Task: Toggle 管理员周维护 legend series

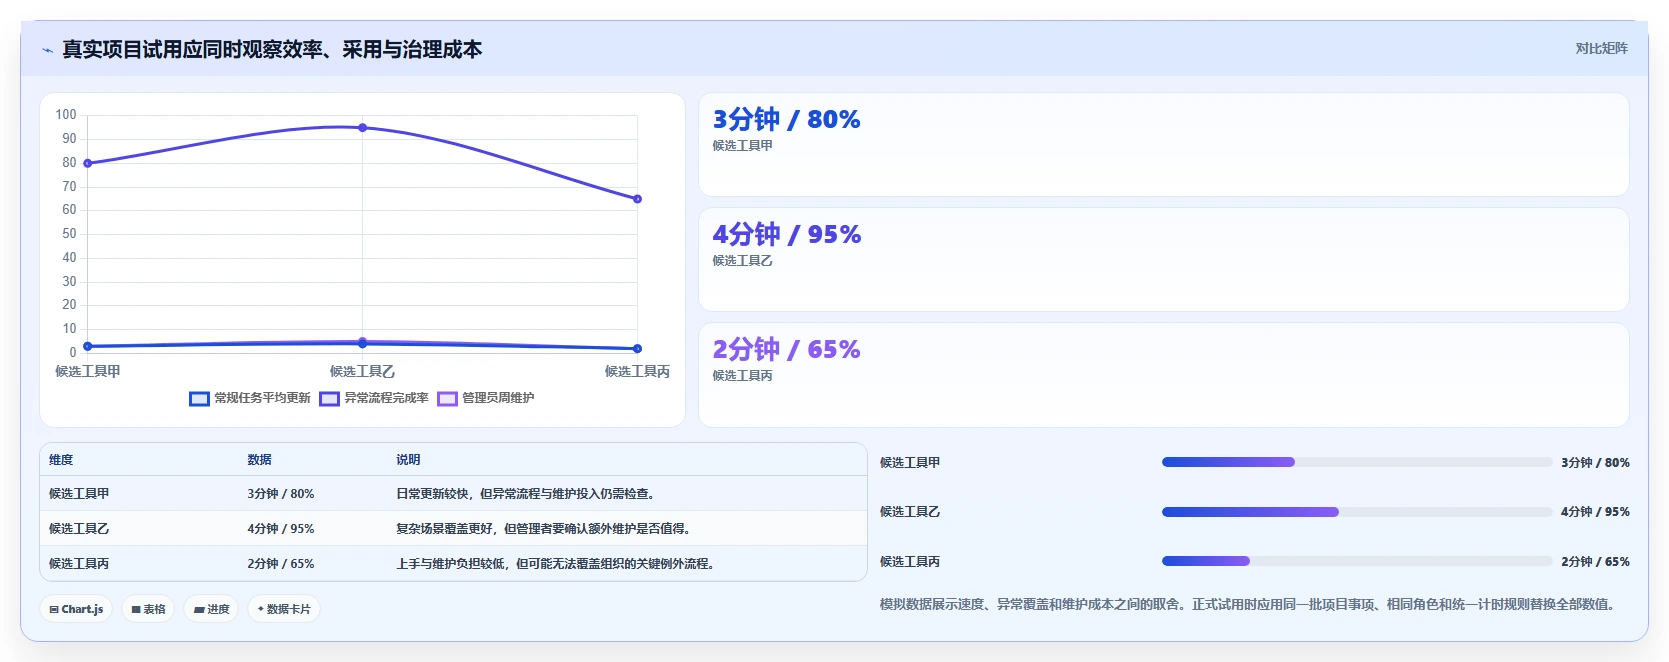Action: 486,398
